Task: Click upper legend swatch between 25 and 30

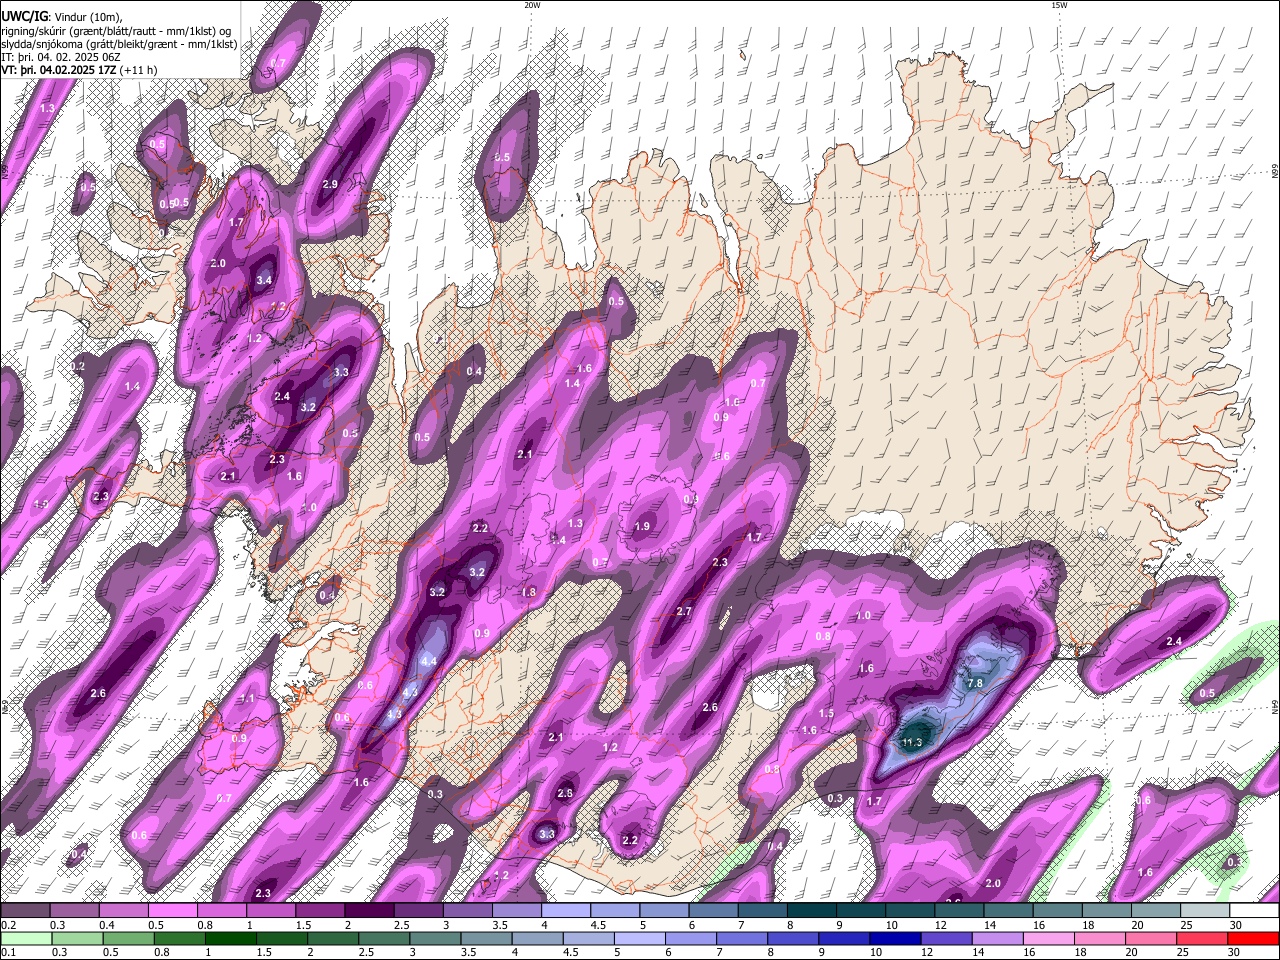Action: point(1204,911)
